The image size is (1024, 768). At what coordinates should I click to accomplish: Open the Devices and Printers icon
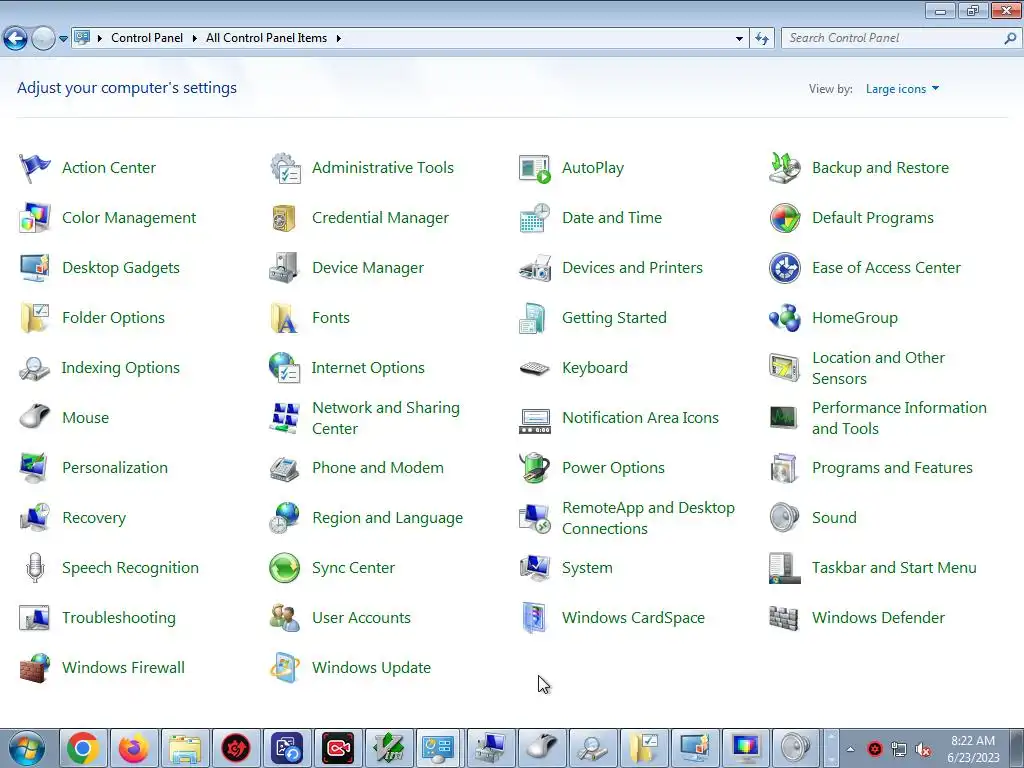tap(535, 268)
